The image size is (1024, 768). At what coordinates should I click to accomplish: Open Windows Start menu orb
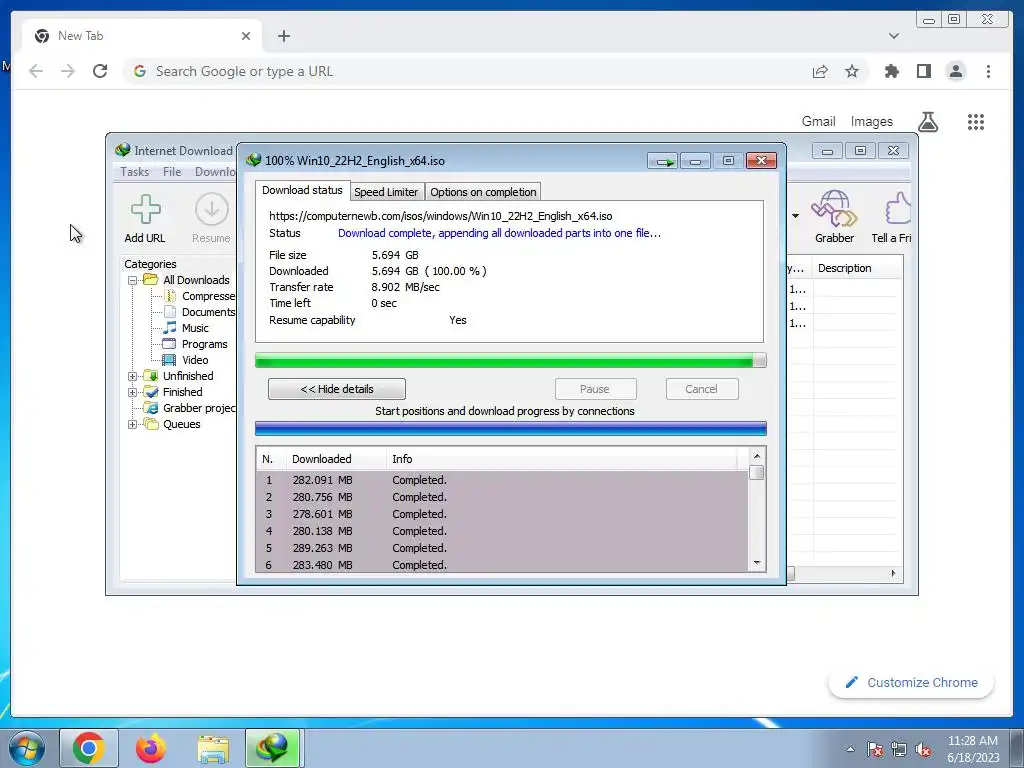point(27,749)
